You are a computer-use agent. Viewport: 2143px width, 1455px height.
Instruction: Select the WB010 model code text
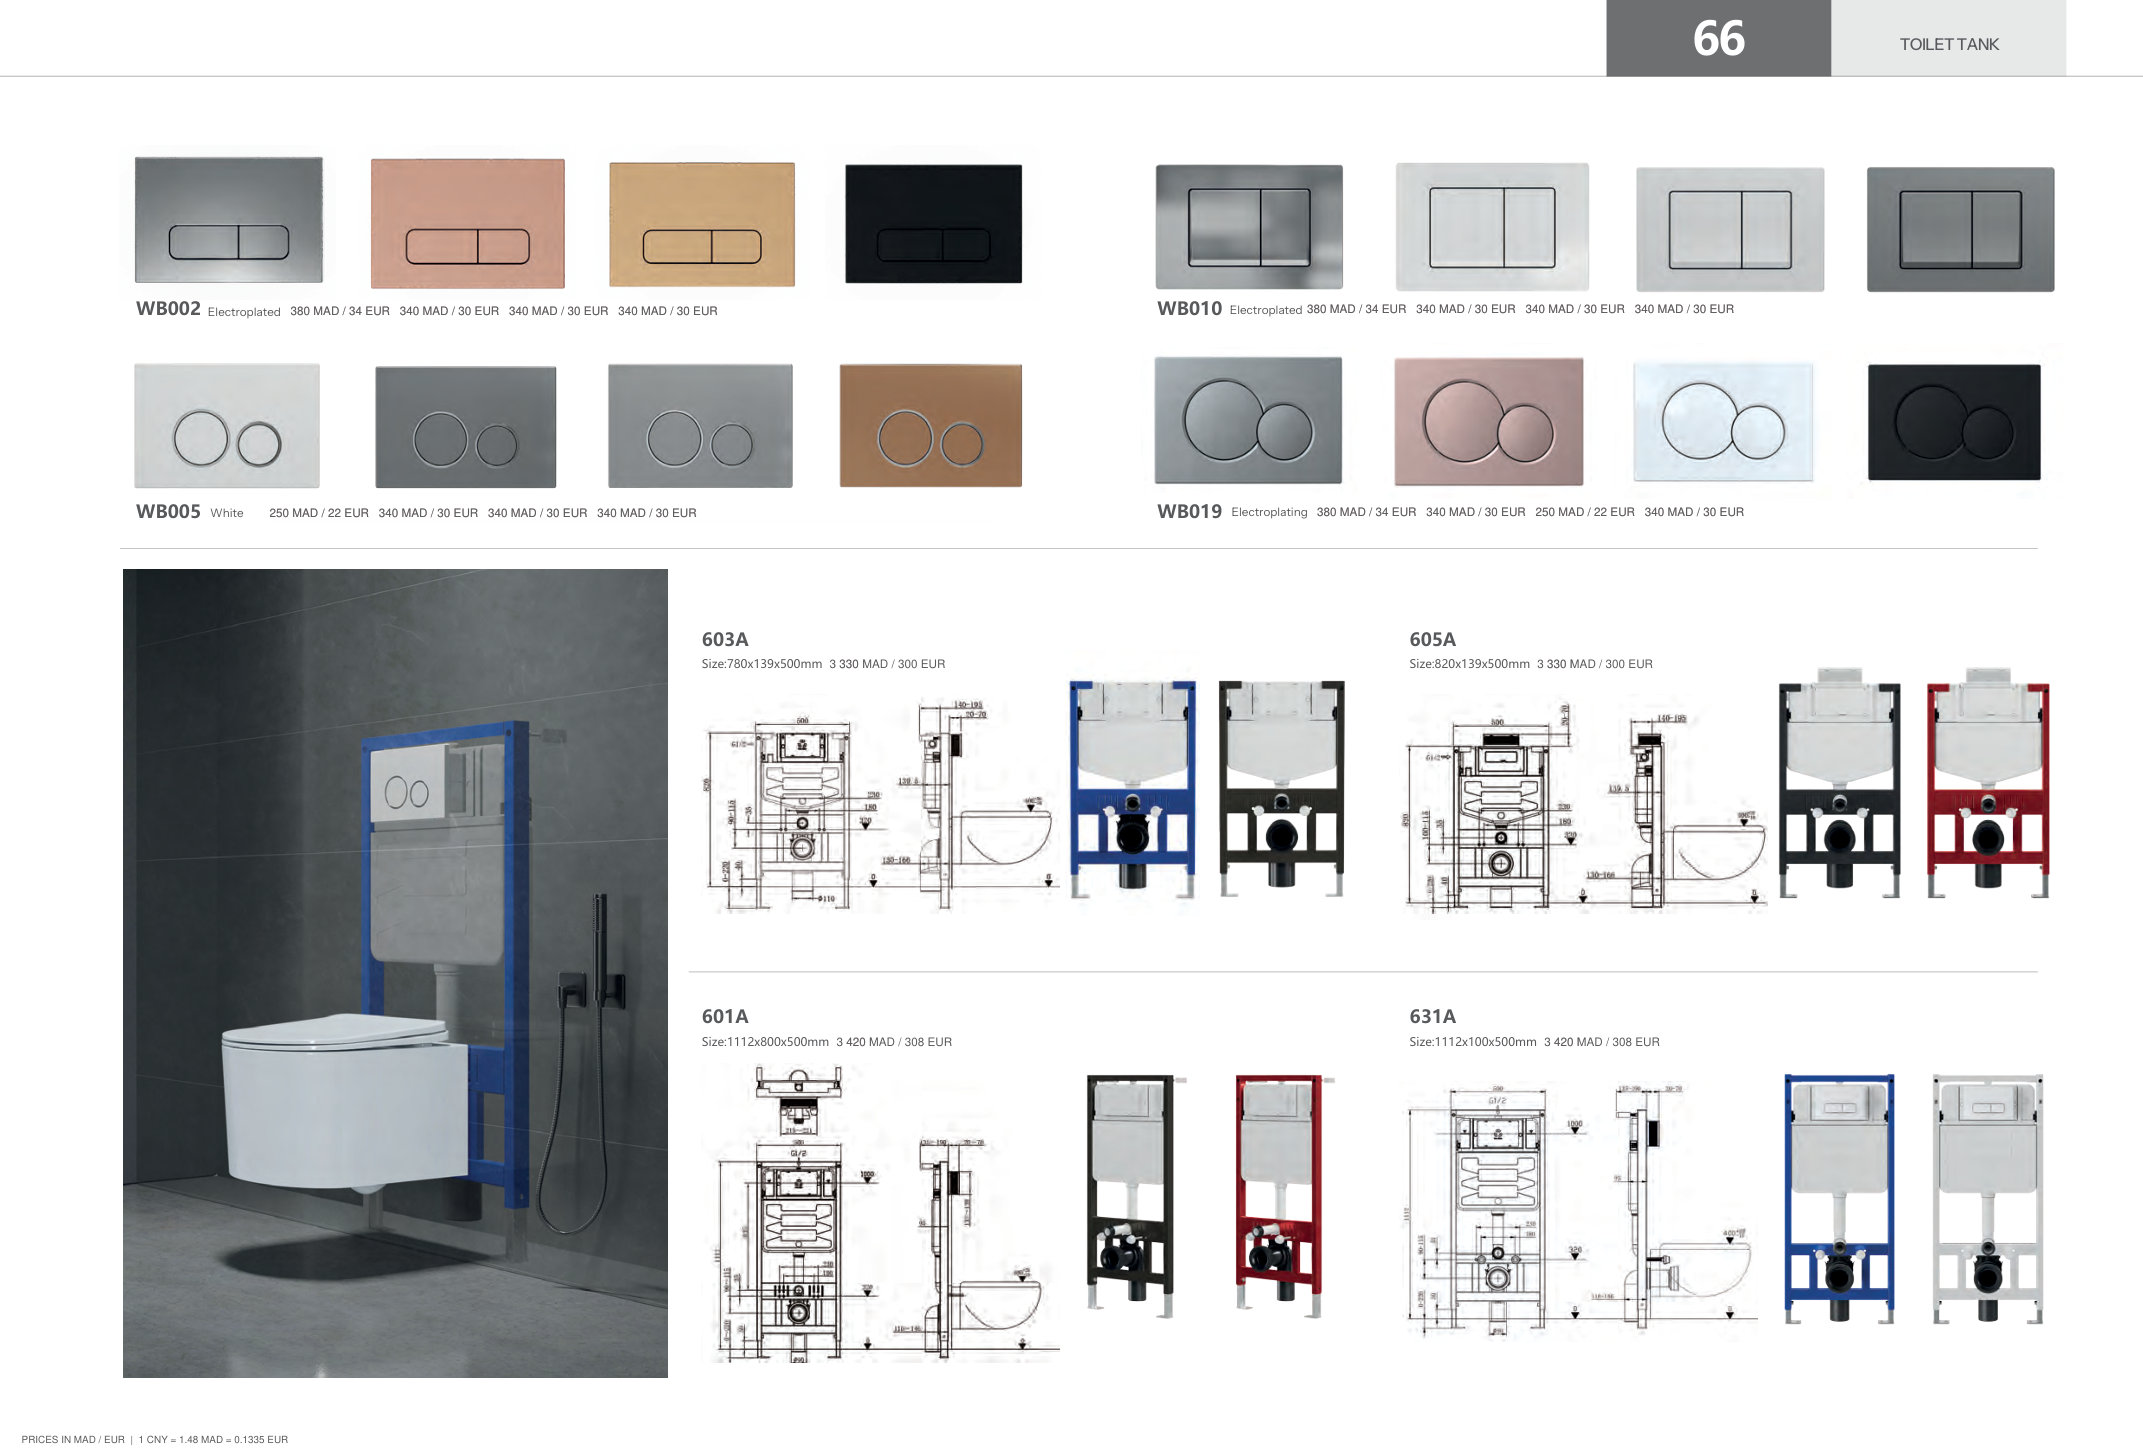(x=1189, y=309)
